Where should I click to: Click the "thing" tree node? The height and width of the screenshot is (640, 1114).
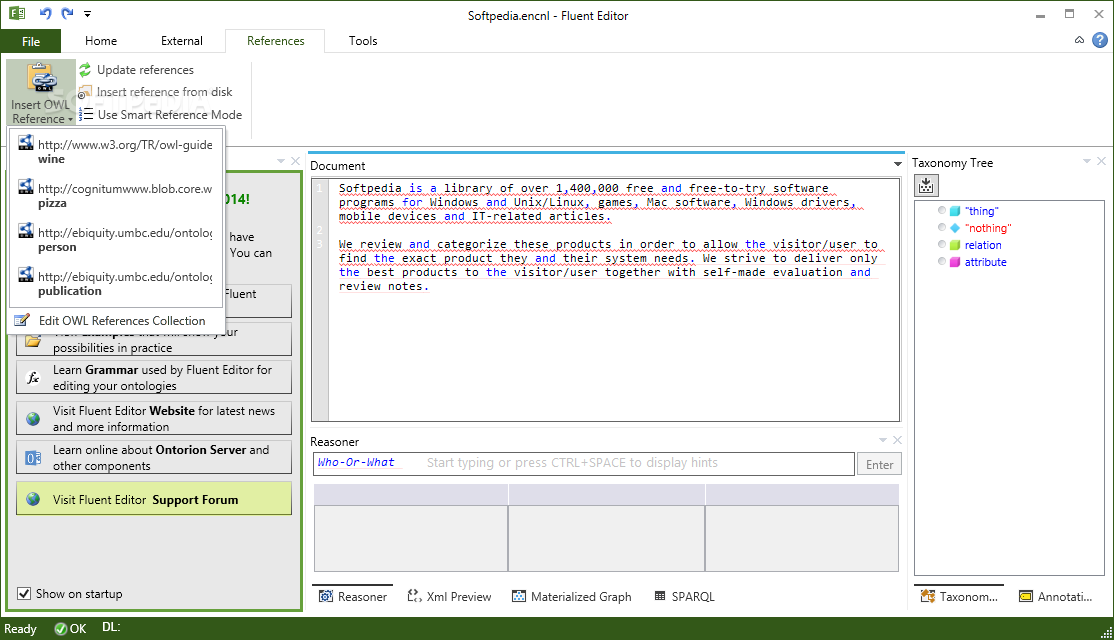[x=981, y=211]
